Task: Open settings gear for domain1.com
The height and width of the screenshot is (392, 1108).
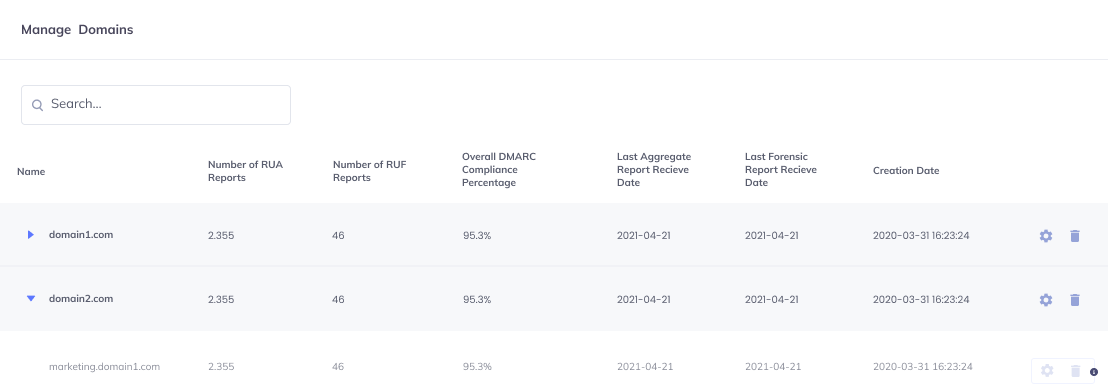Action: pyautogui.click(x=1046, y=236)
